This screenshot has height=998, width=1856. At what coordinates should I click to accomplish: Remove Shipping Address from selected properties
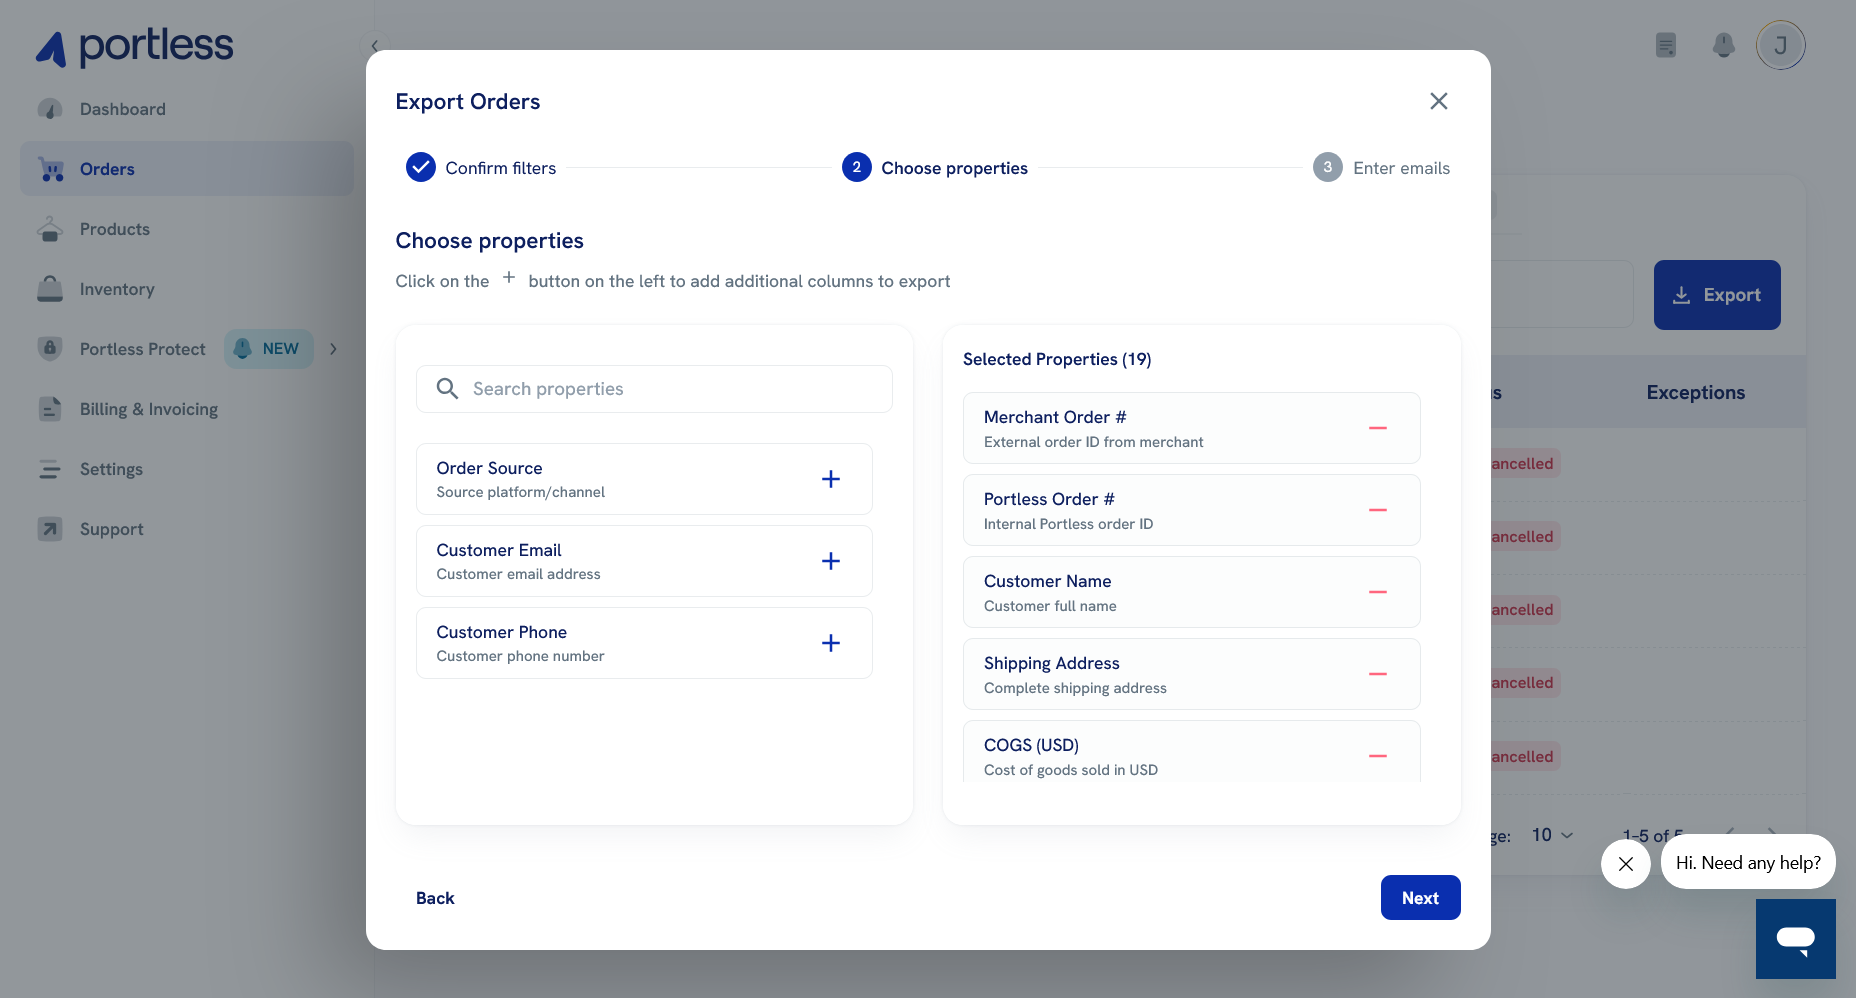tap(1377, 674)
